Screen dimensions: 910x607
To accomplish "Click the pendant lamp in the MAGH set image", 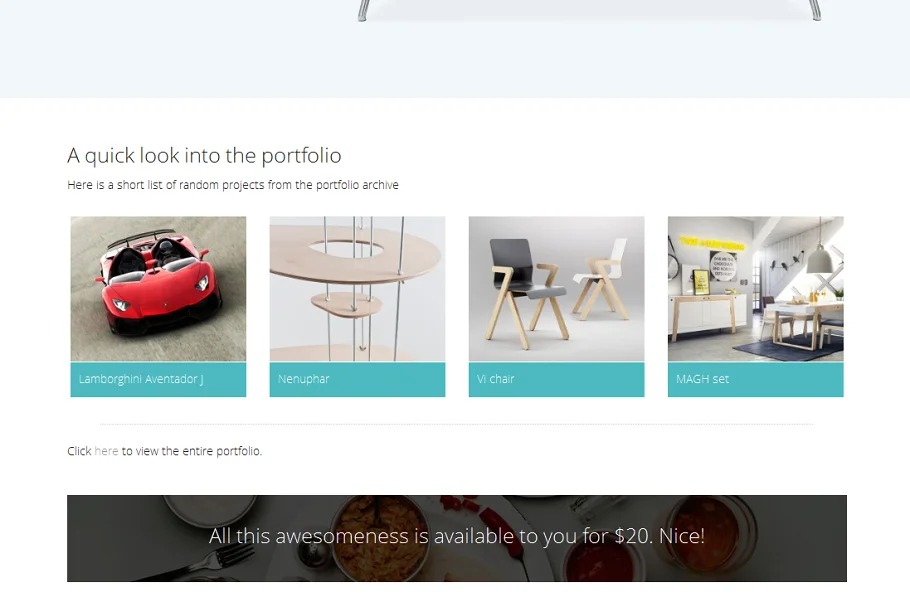I will [x=821, y=250].
